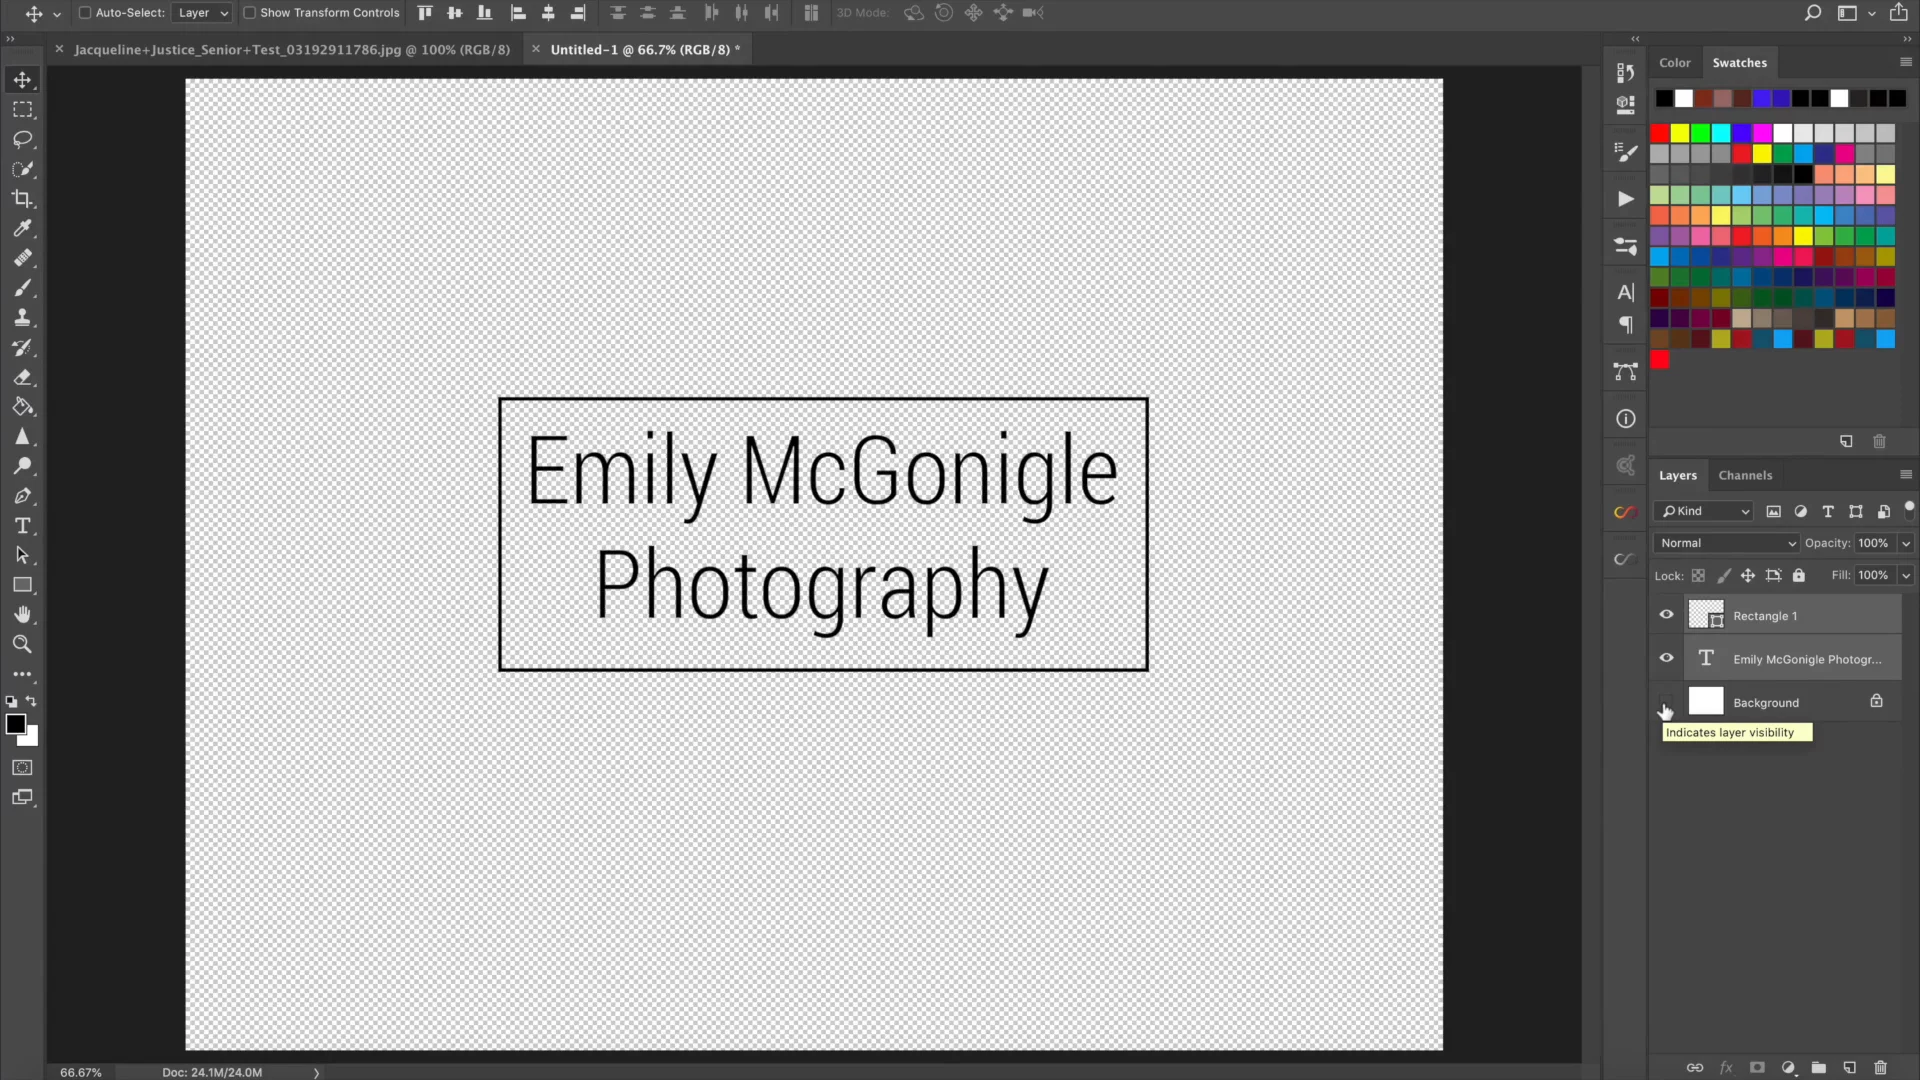
Task: Select the Dodge tool
Action: pos(22,466)
